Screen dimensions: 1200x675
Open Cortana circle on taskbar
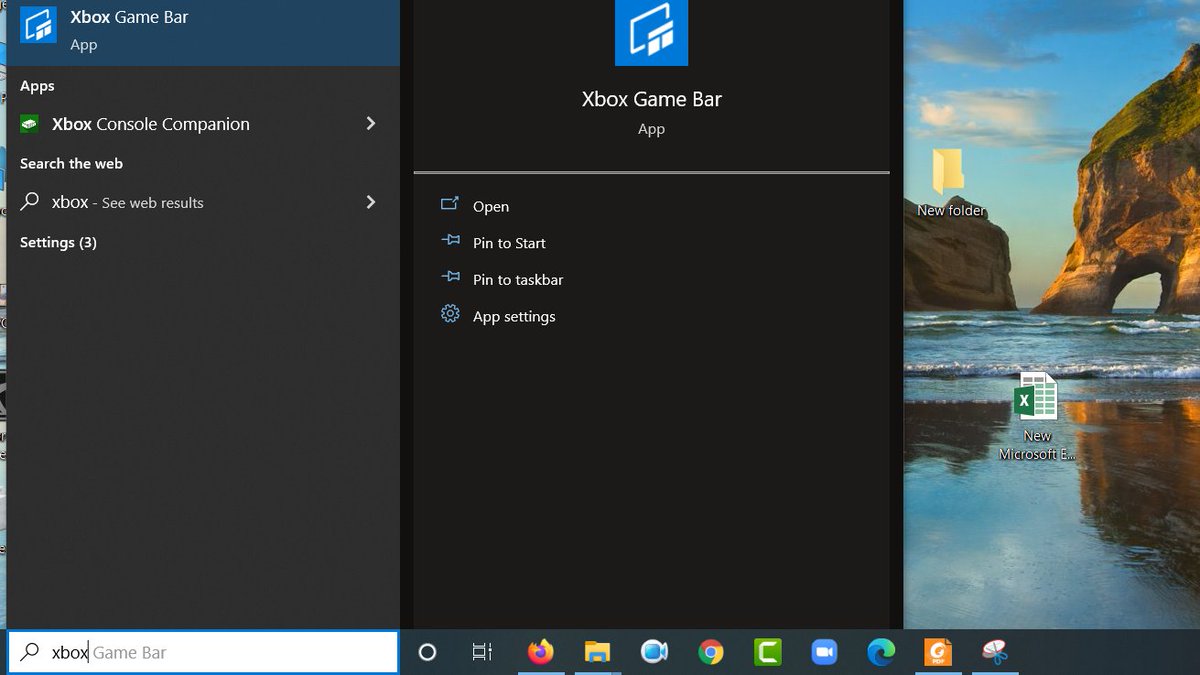point(427,652)
